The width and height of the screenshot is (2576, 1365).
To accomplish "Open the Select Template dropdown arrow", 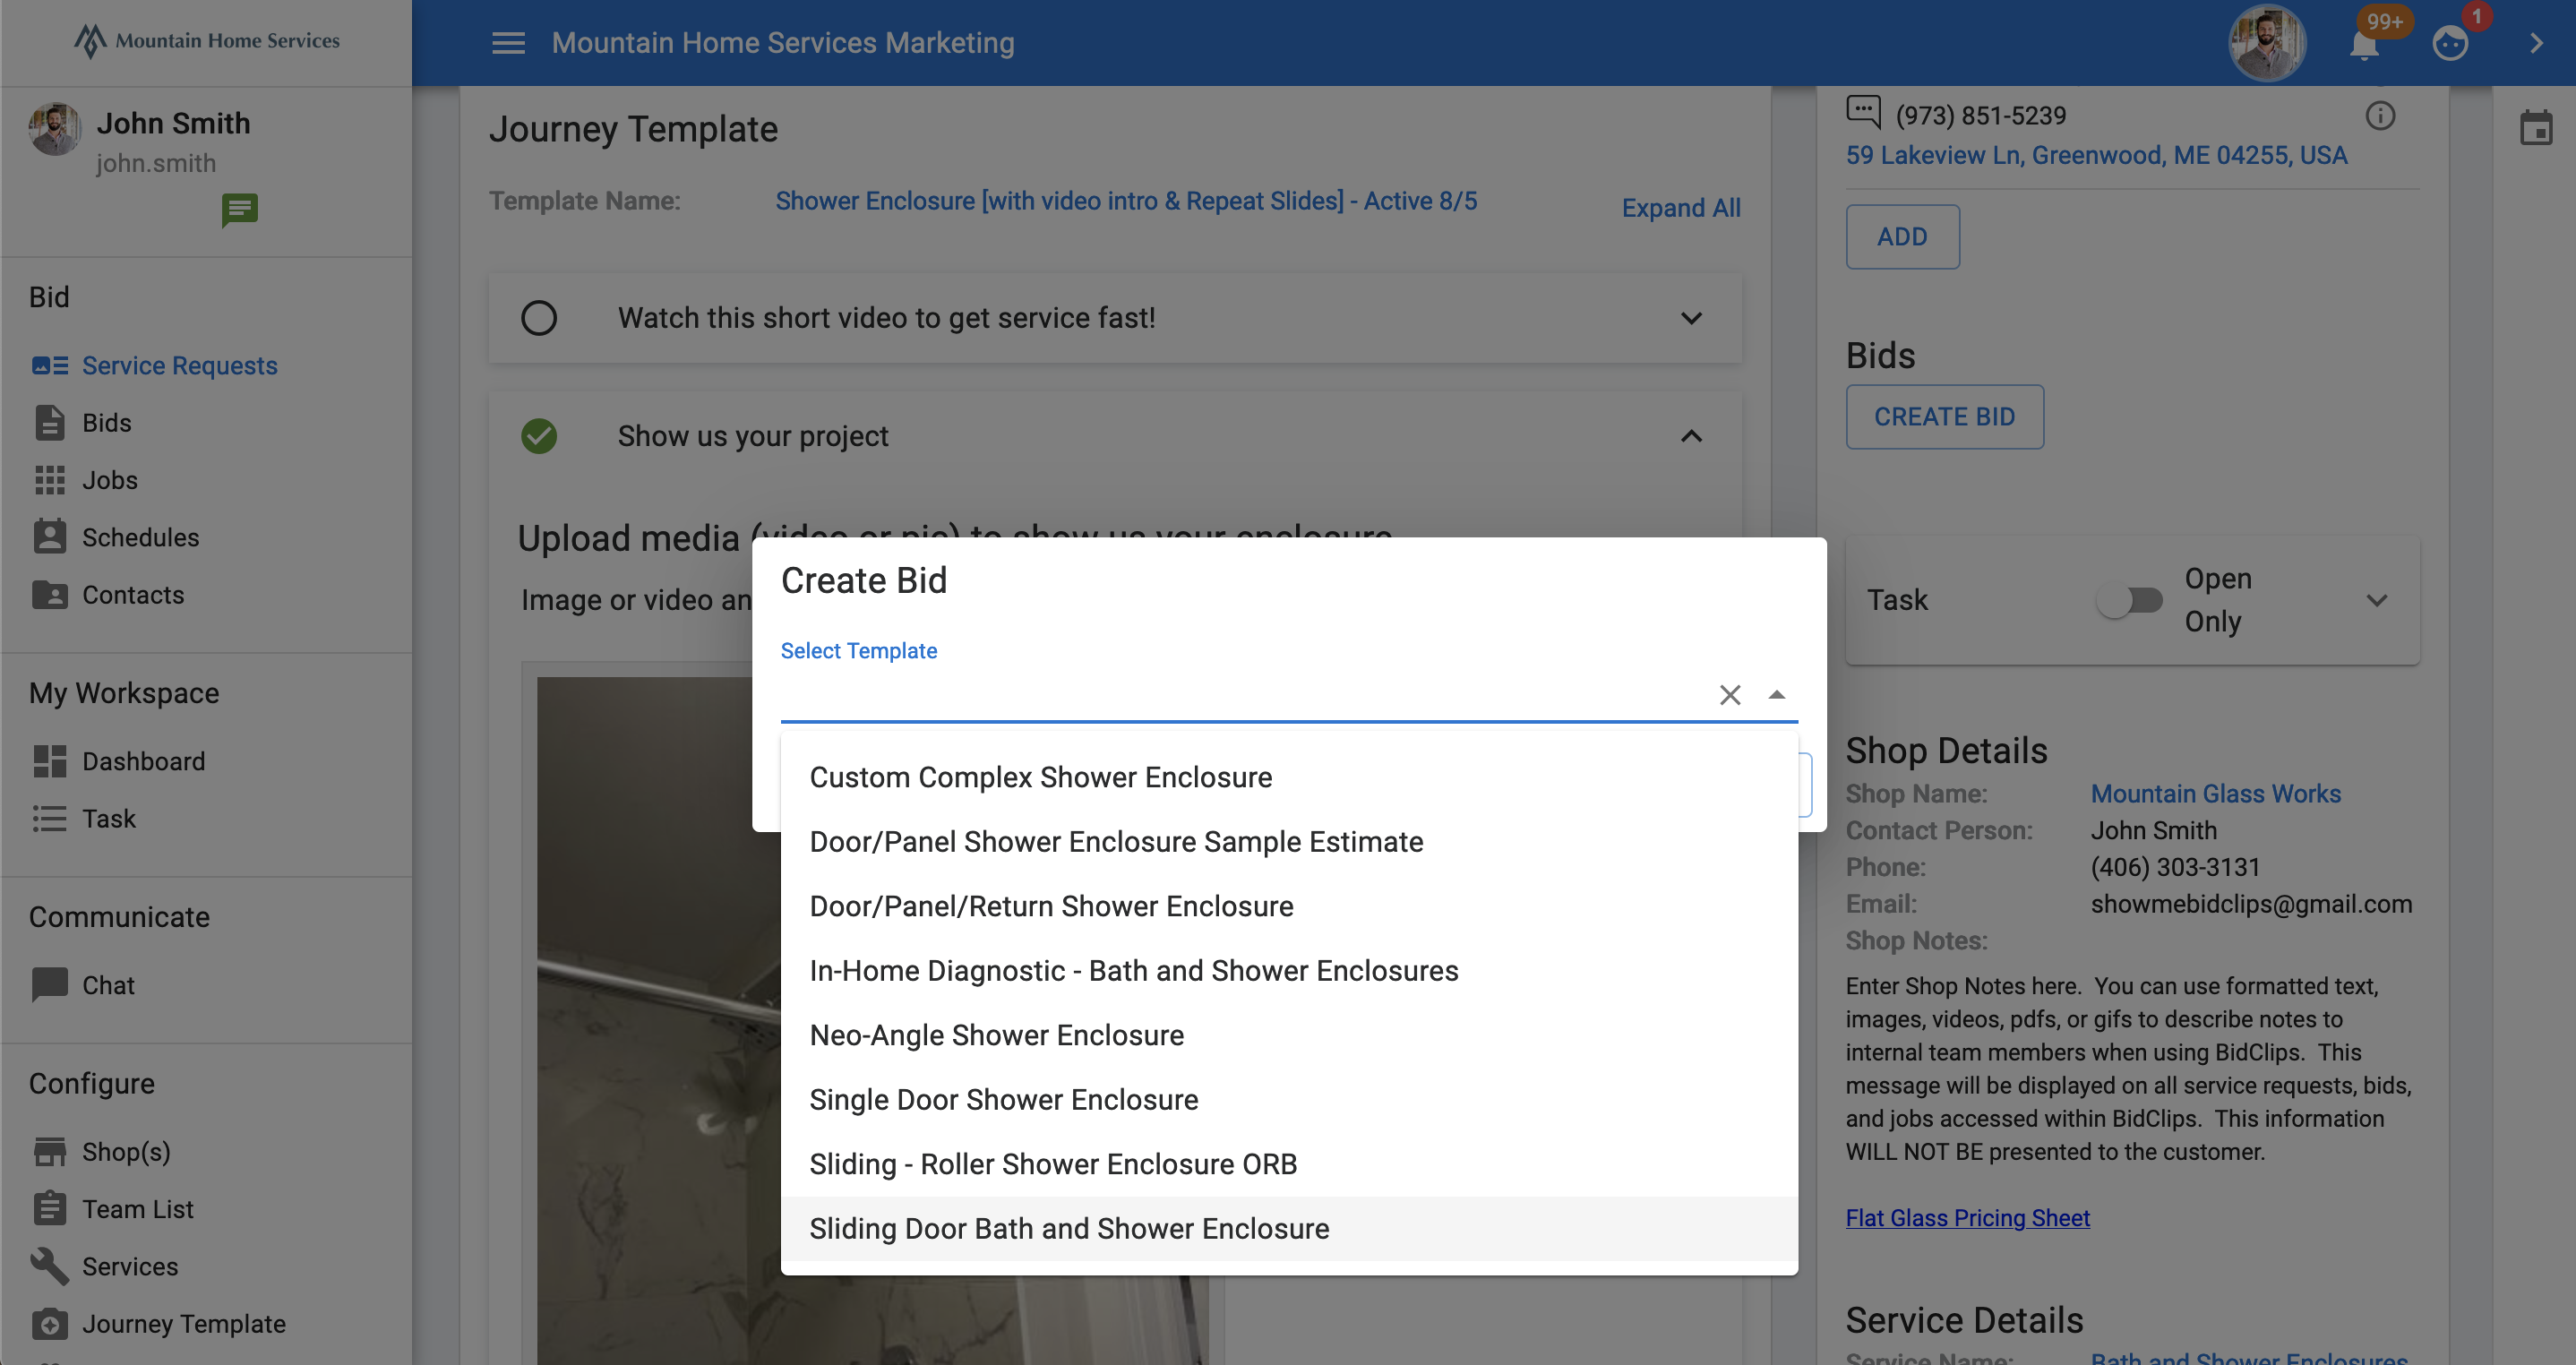I will tap(1775, 694).
